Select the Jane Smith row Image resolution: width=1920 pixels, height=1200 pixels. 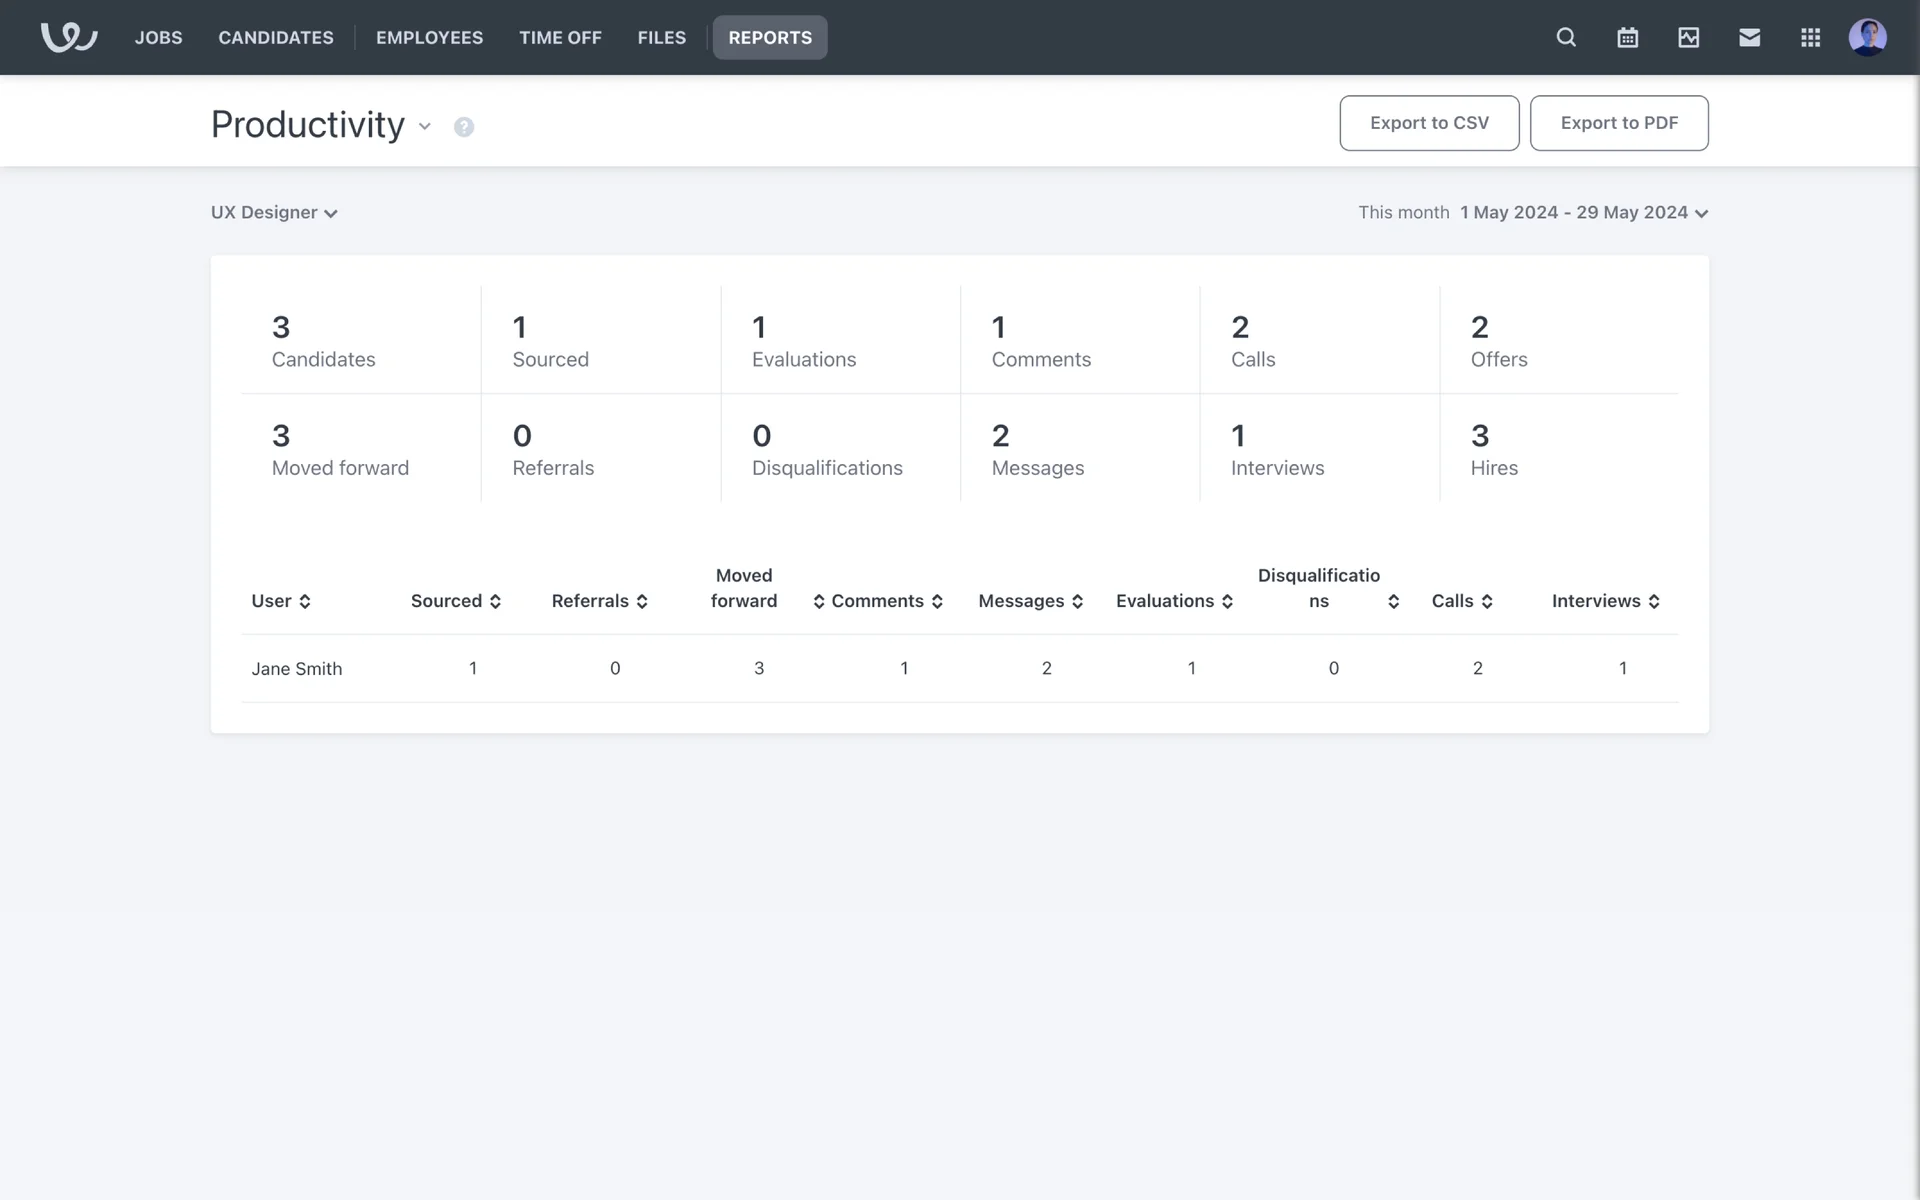pyautogui.click(x=297, y=668)
